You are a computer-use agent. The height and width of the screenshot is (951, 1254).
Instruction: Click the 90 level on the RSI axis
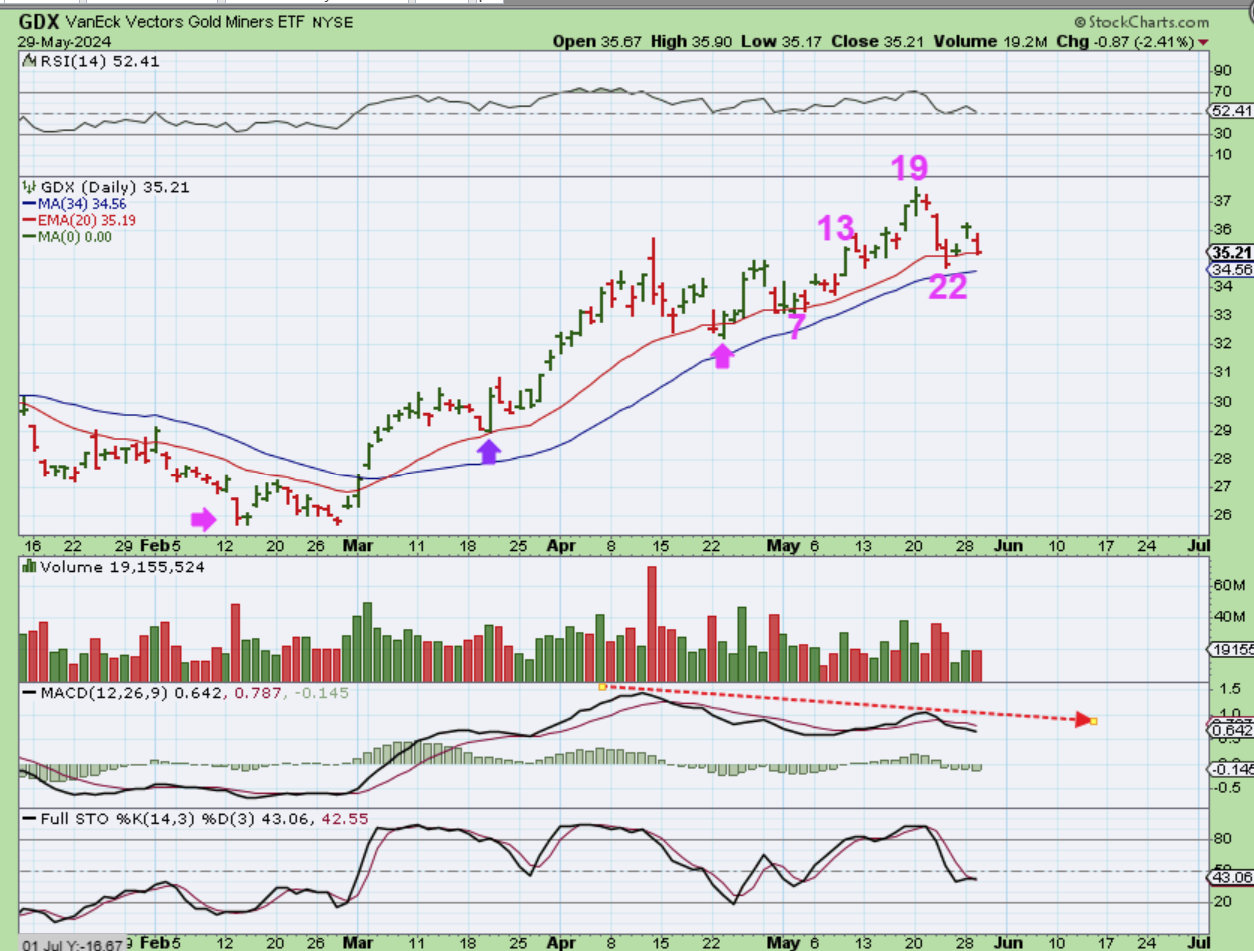point(1221,71)
